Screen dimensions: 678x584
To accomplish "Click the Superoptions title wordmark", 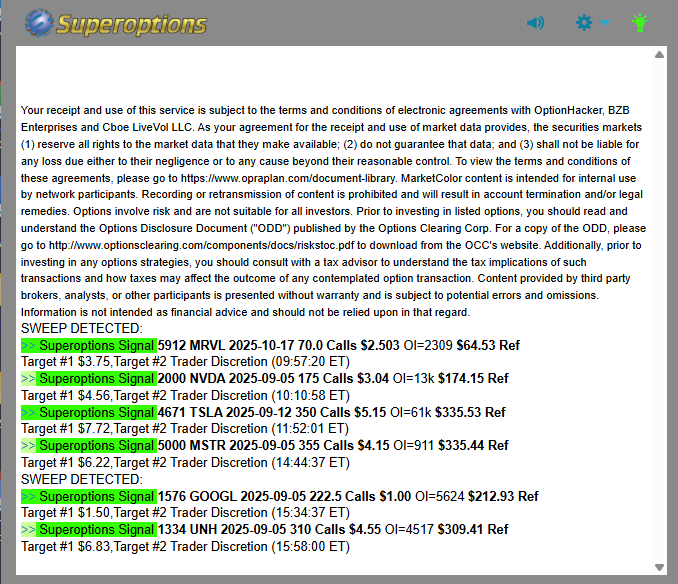I will coord(131,23).
